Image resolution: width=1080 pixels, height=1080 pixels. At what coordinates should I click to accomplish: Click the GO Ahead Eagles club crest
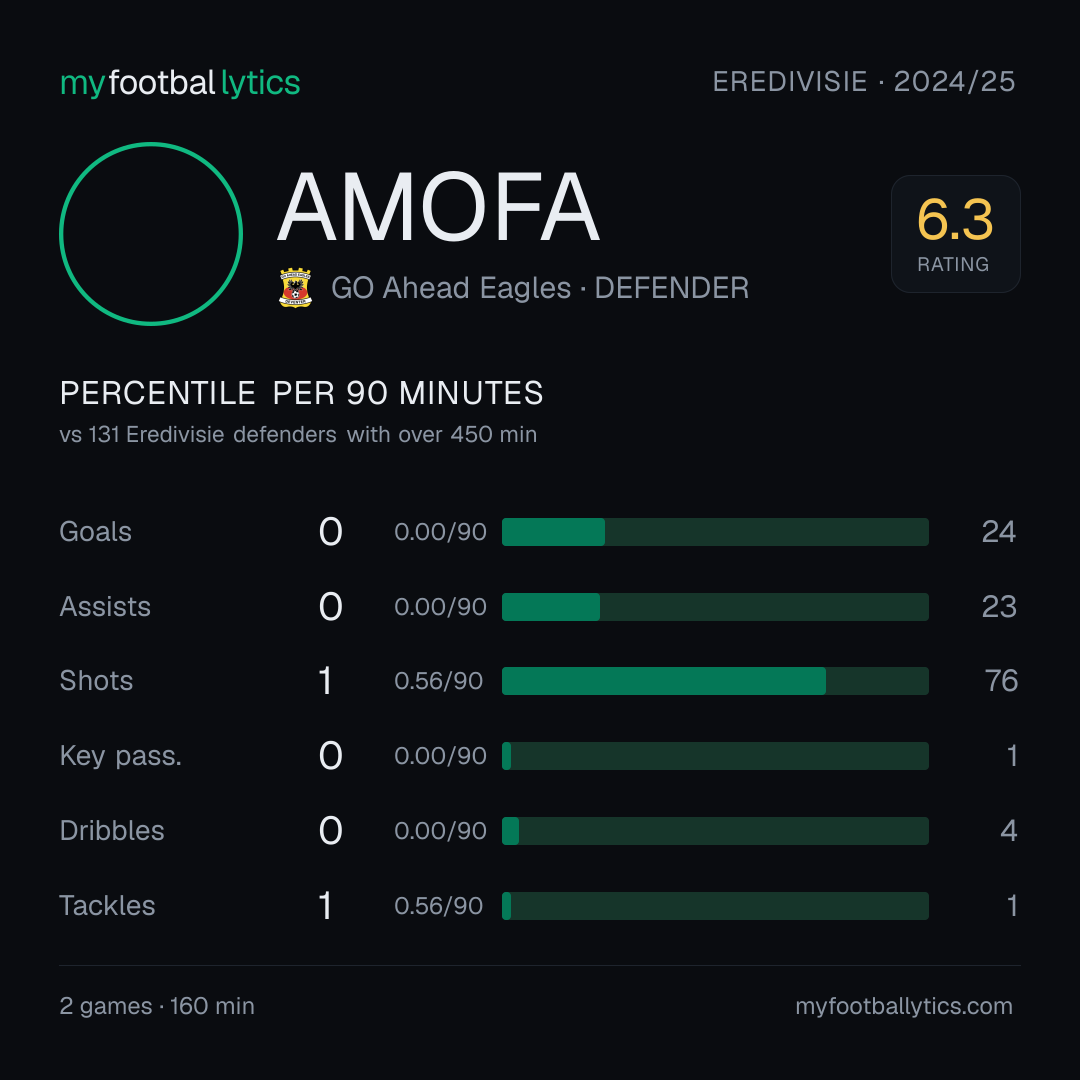(295, 288)
